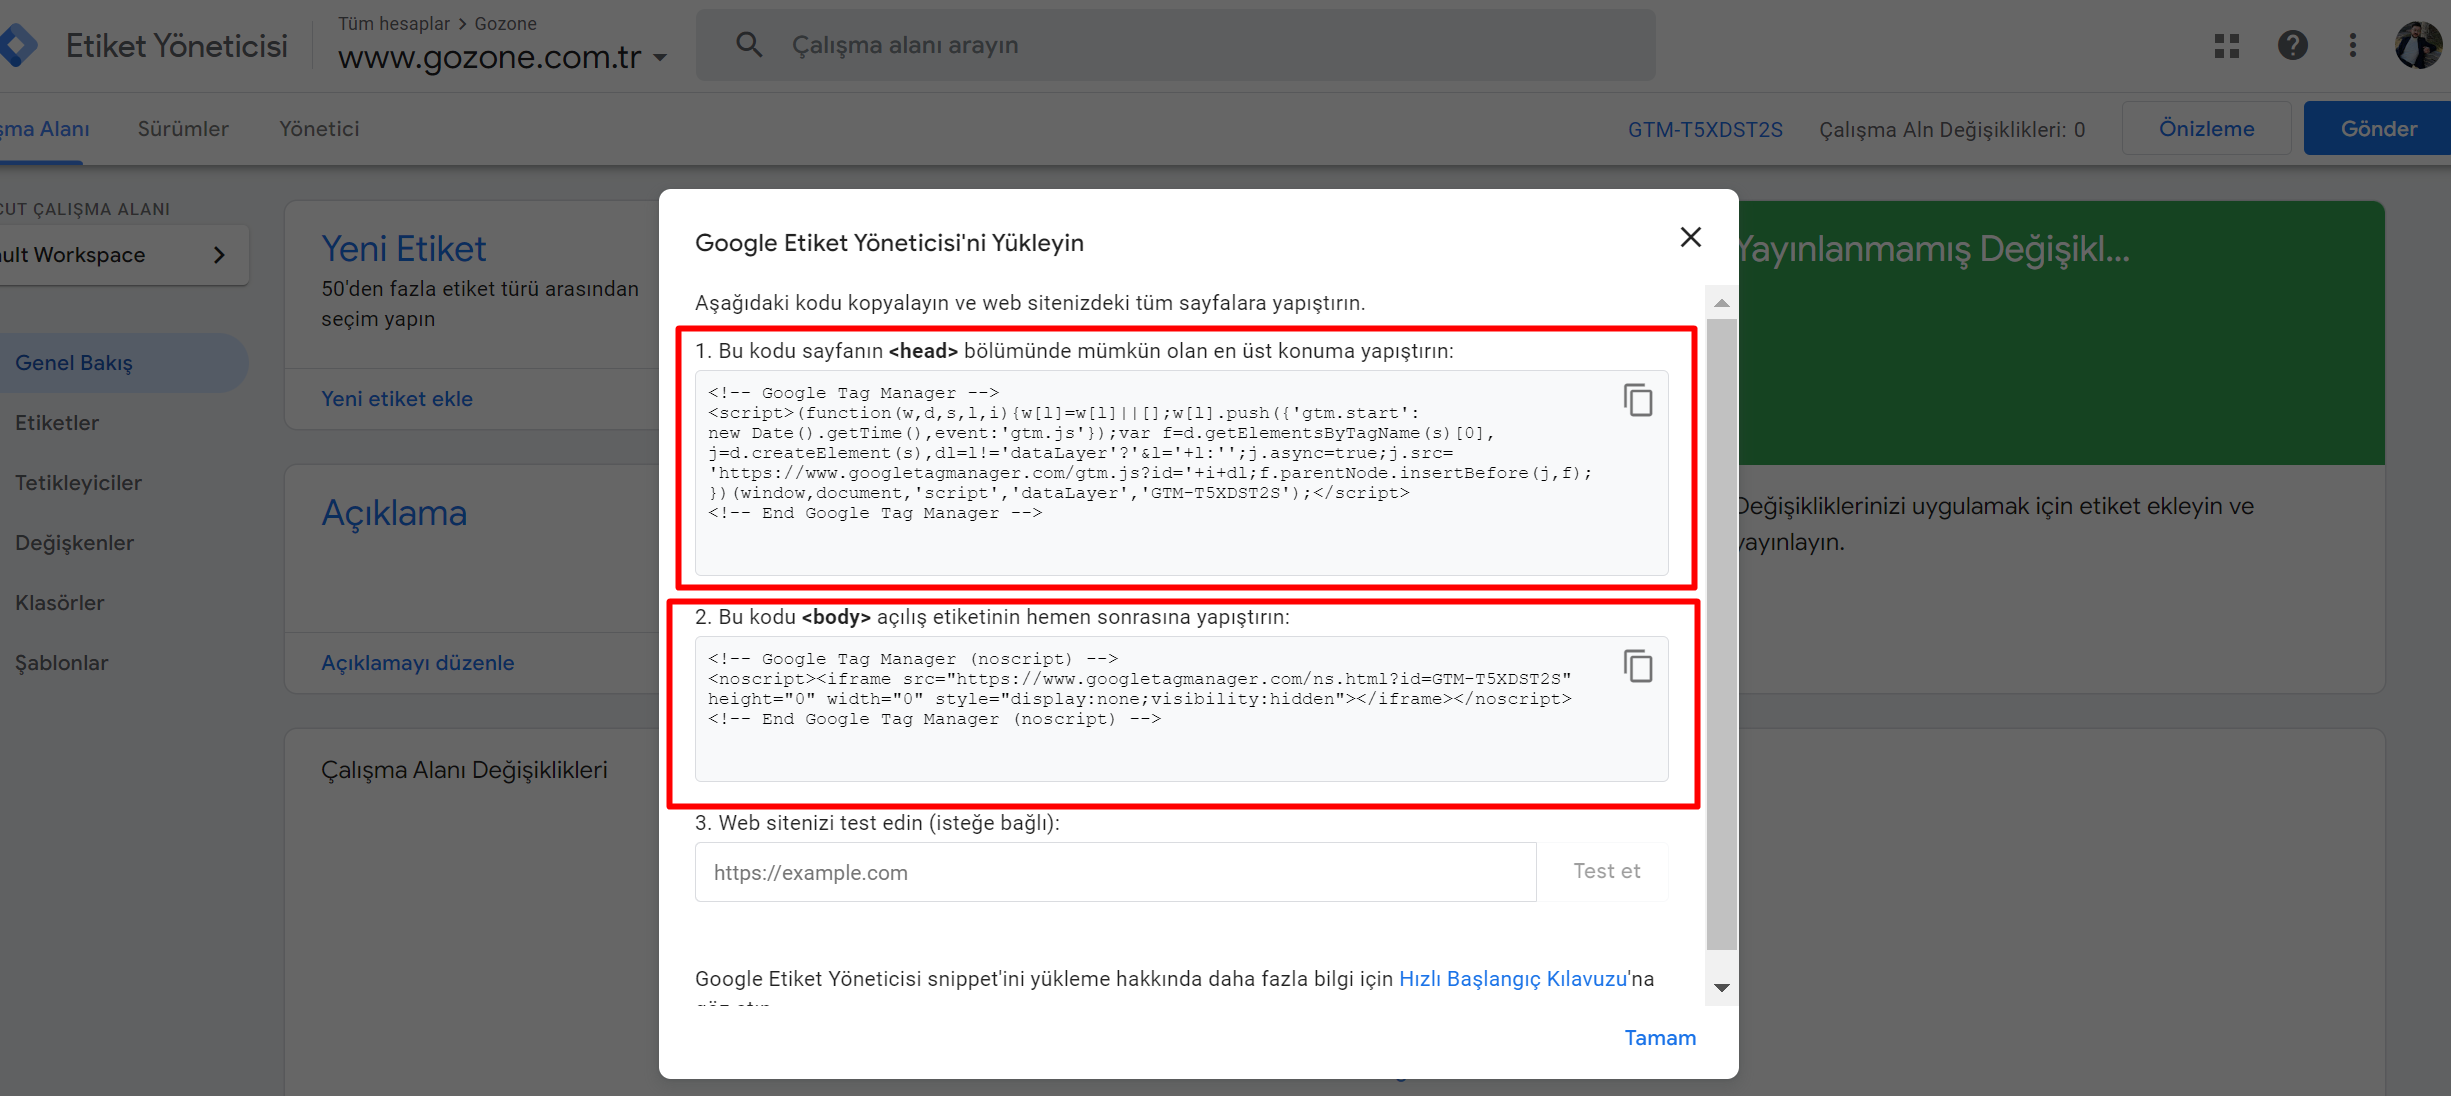Click the copy icon for body snippet
Viewport: 2451px width, 1096px height.
pyautogui.click(x=1641, y=663)
